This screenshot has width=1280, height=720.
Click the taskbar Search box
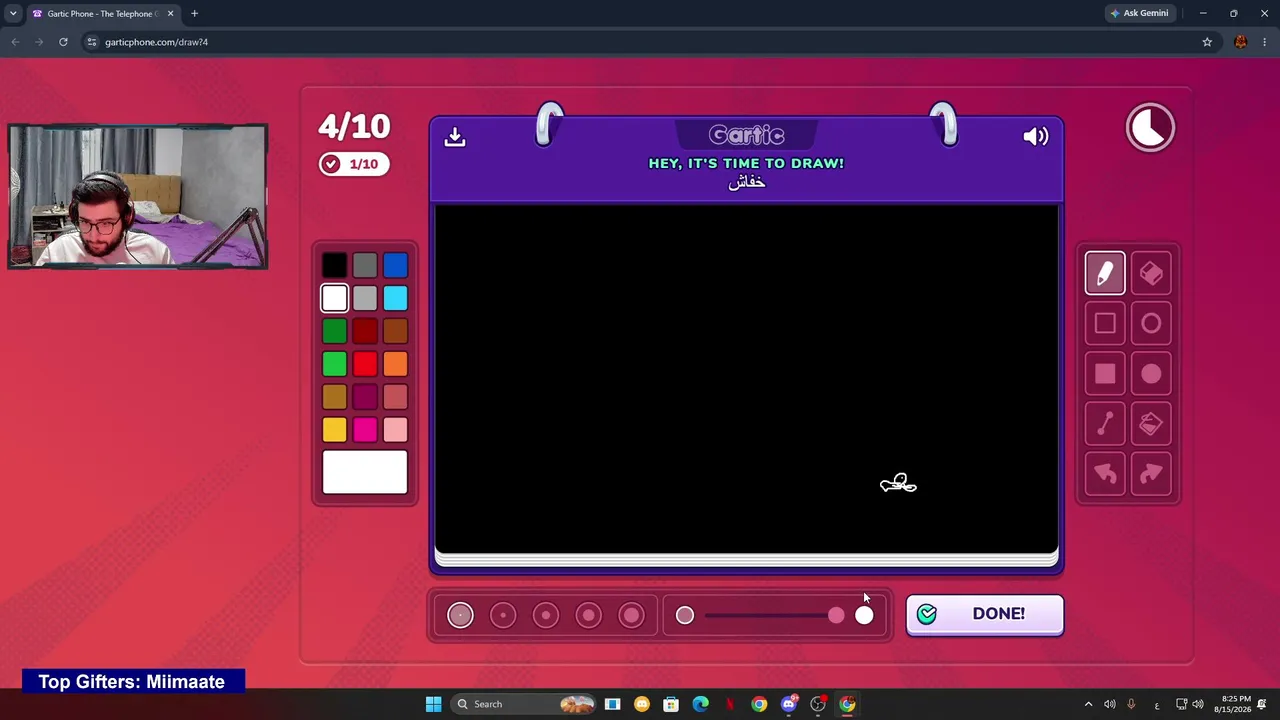tap(524, 704)
